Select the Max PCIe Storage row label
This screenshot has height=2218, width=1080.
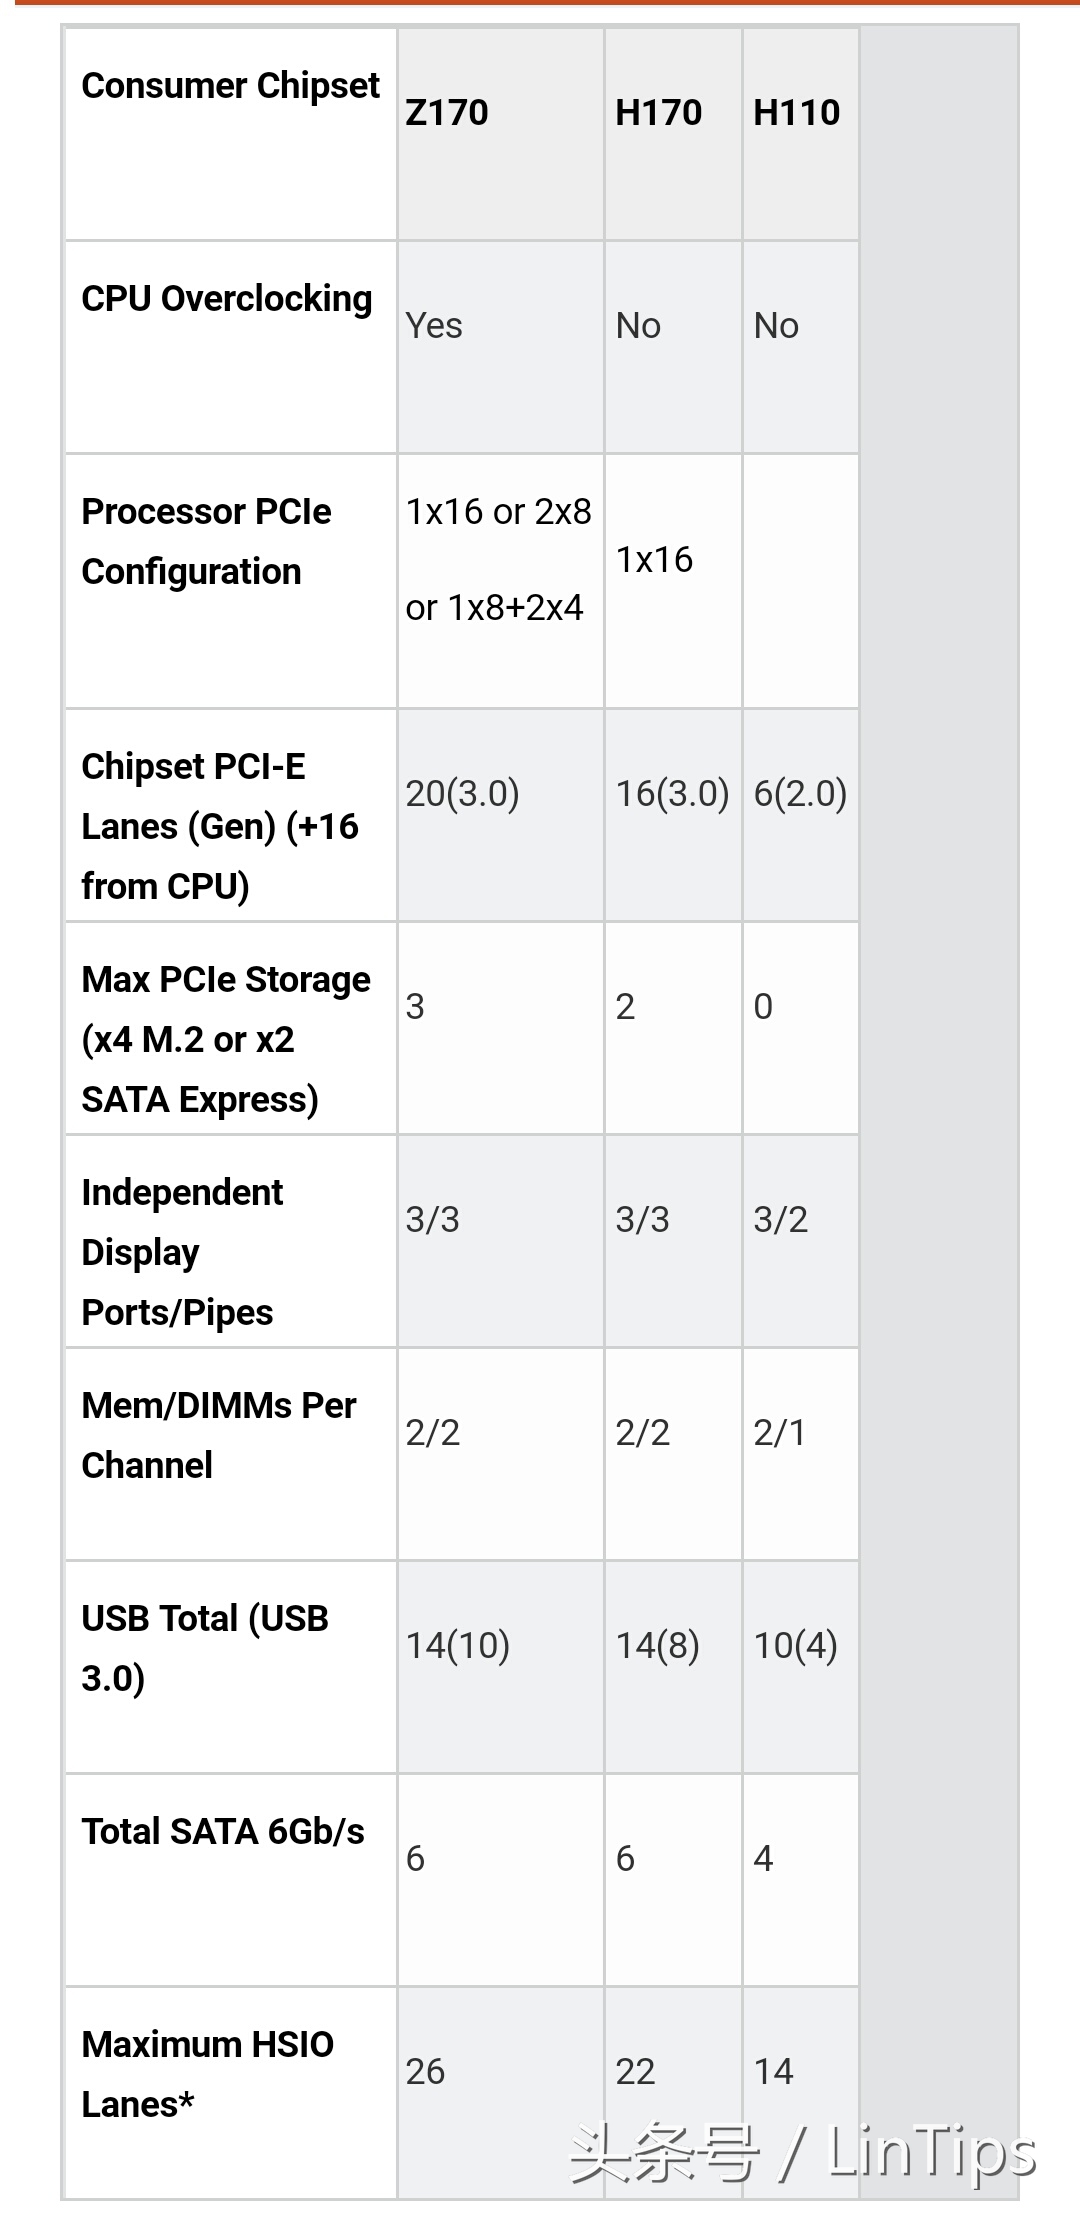click(226, 1039)
